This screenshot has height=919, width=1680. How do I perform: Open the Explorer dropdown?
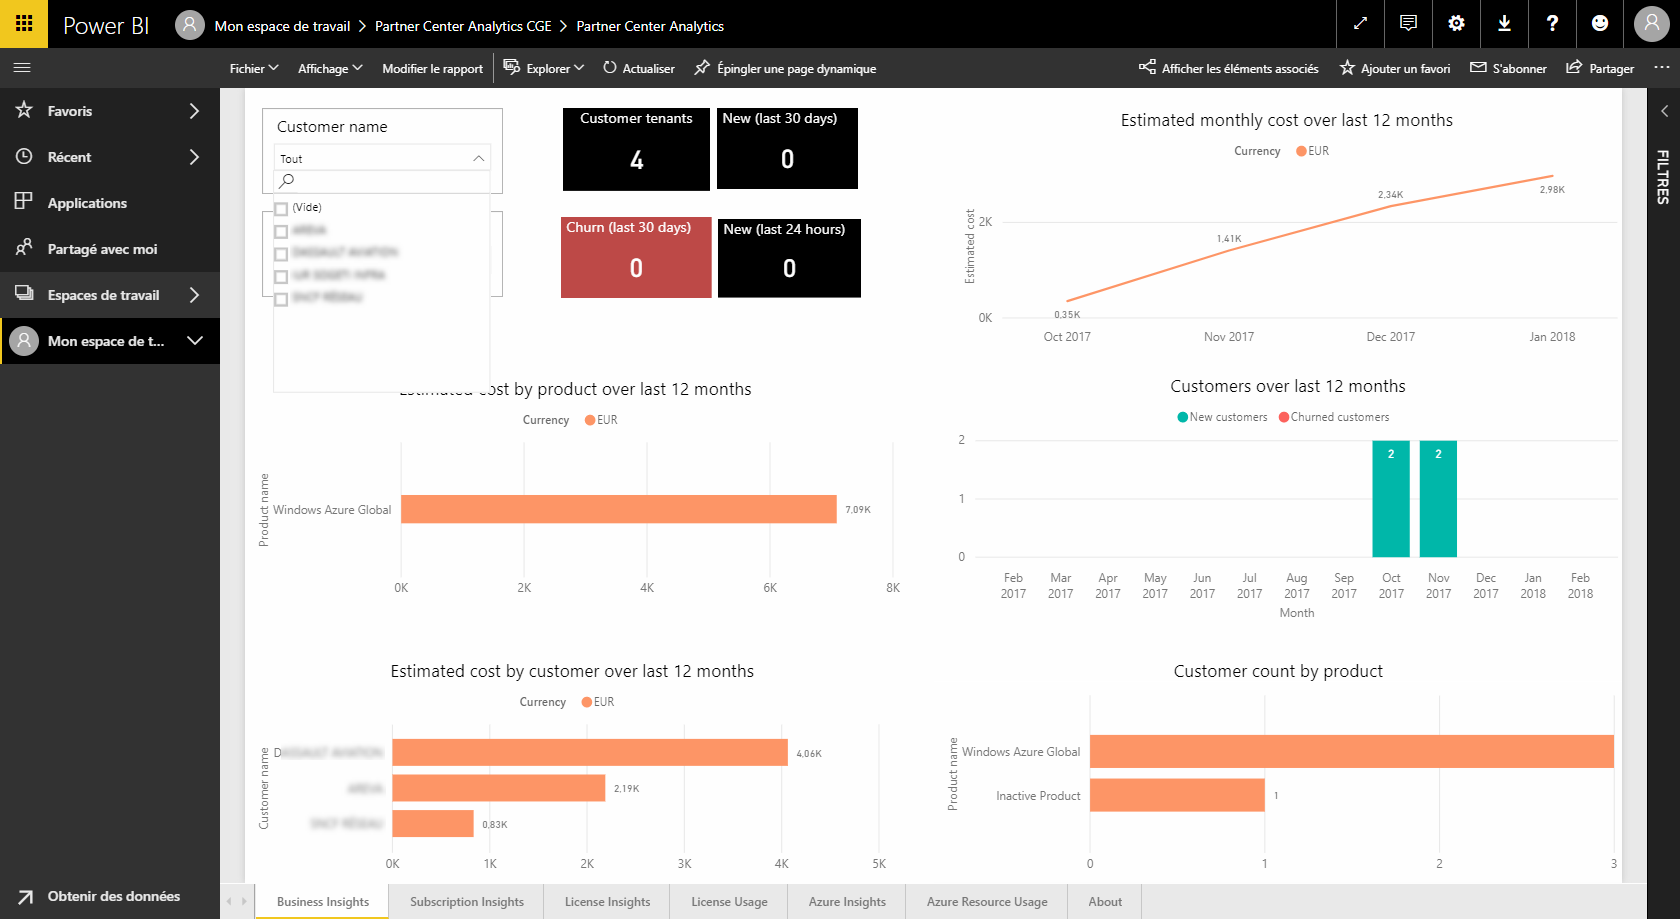(x=544, y=68)
